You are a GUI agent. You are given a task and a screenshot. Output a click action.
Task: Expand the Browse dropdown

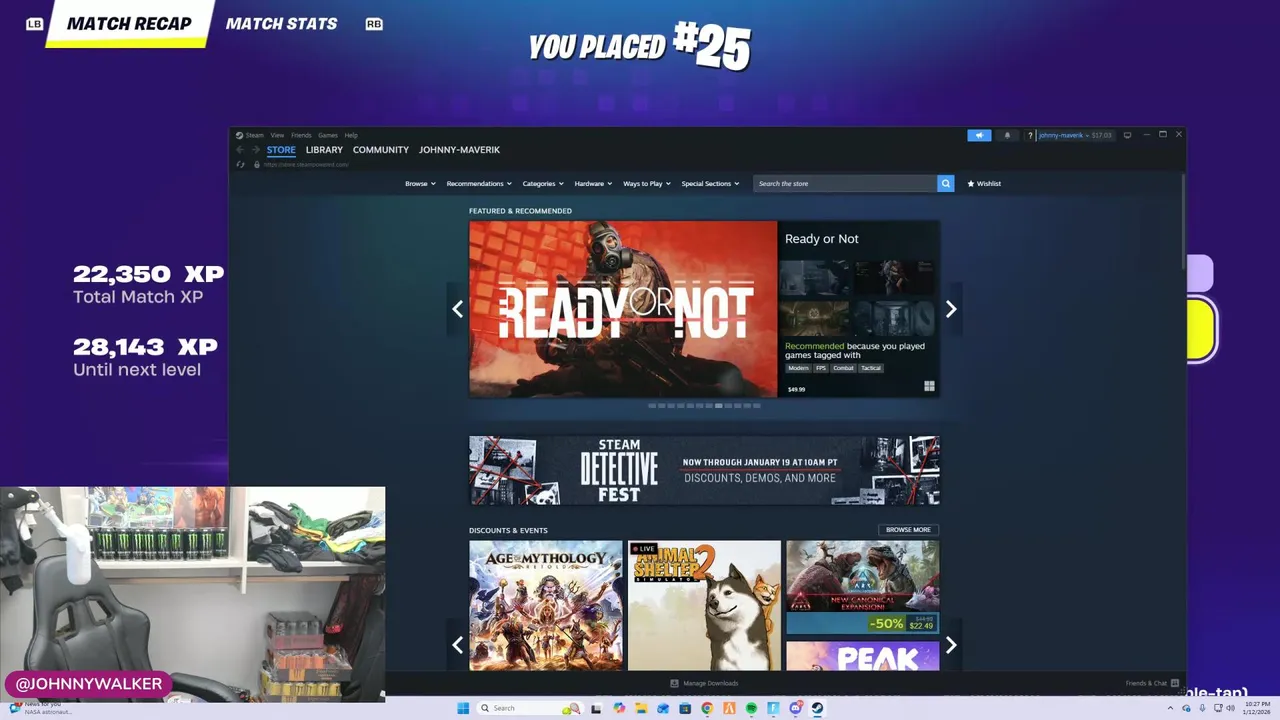tap(420, 184)
